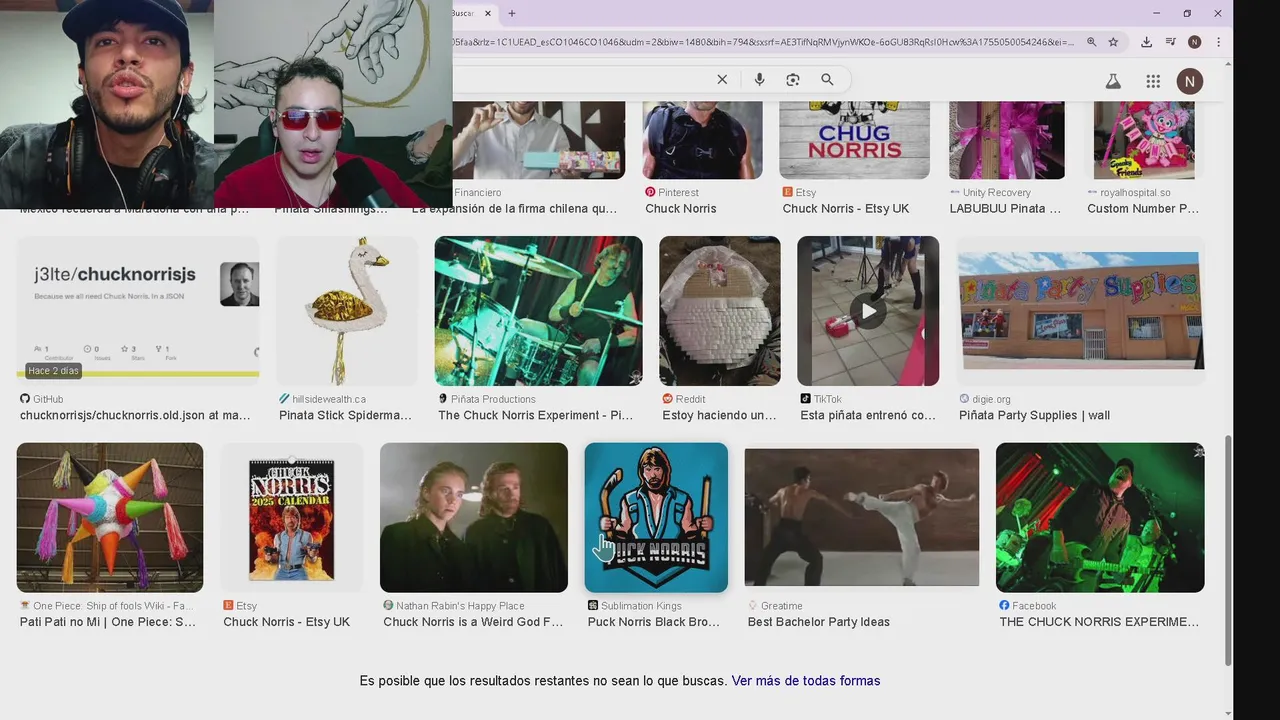Viewport: 1280px width, 720px height.
Task: Open 'The Chuck Norris Experiment - Pi...' title
Action: 535,415
